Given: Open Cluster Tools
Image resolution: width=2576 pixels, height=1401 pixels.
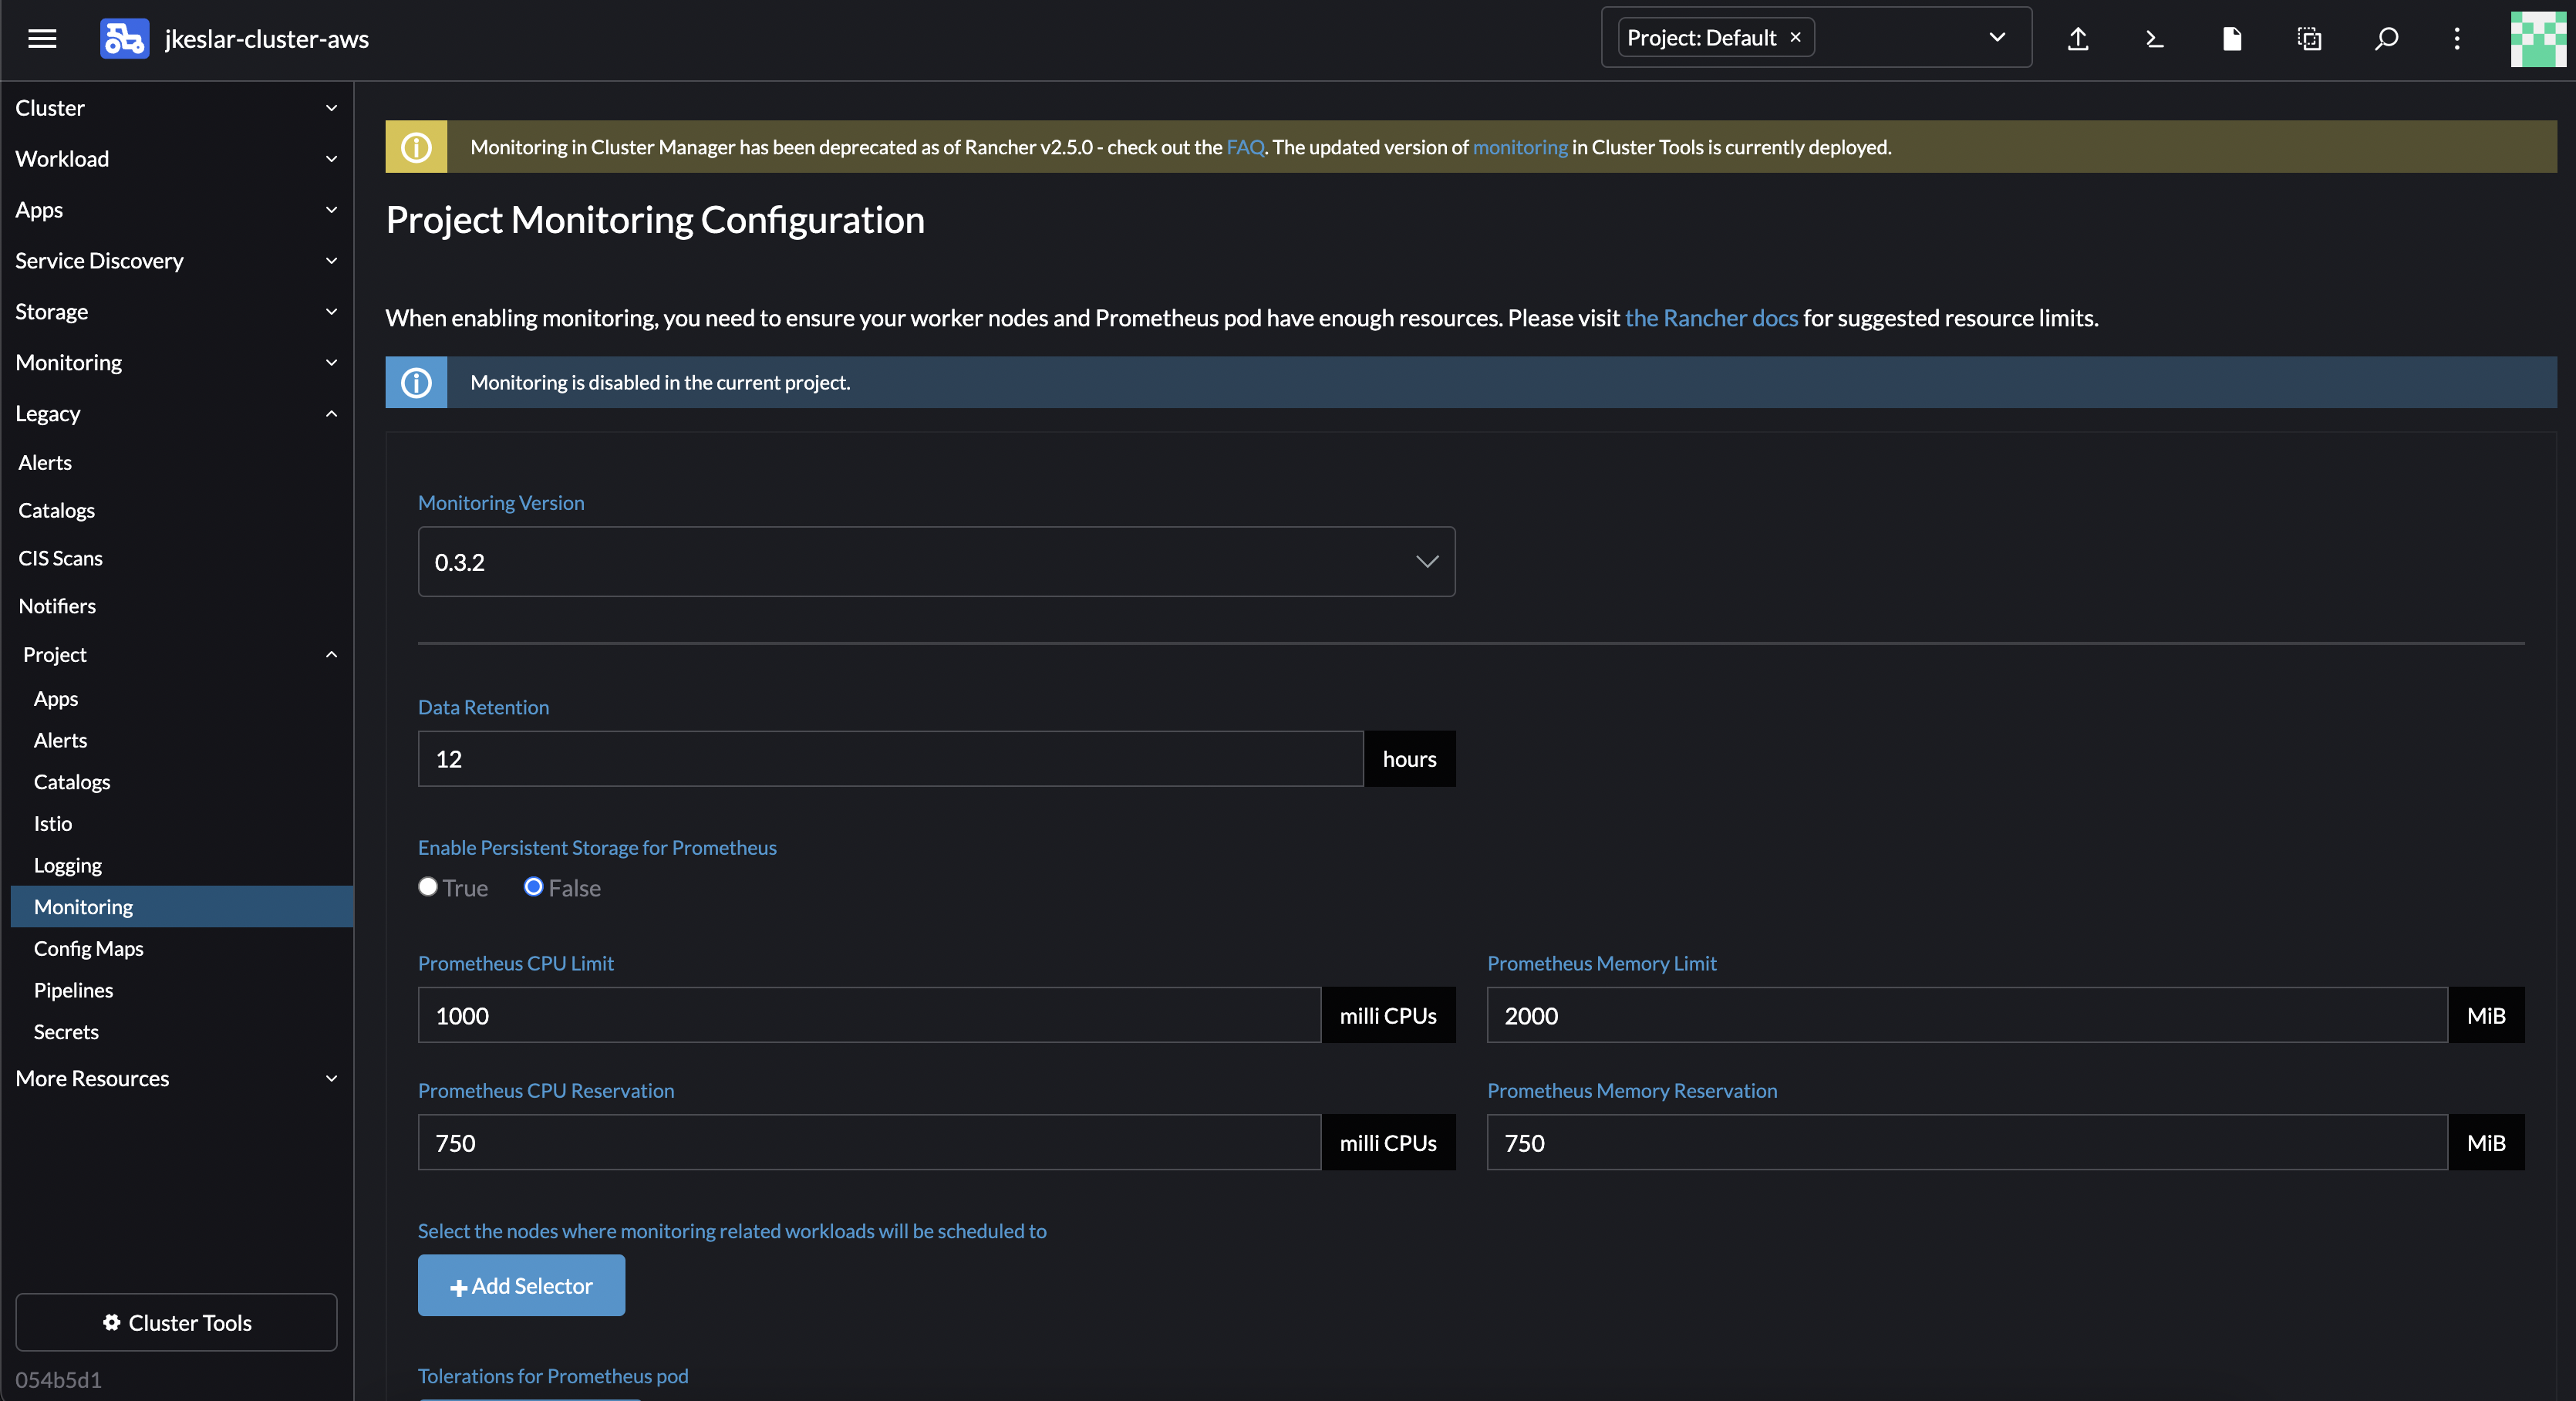Looking at the screenshot, I should 176,1322.
